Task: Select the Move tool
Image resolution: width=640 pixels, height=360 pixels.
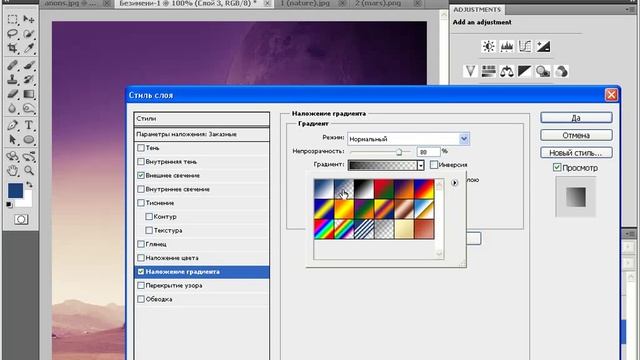Action: click(x=29, y=19)
